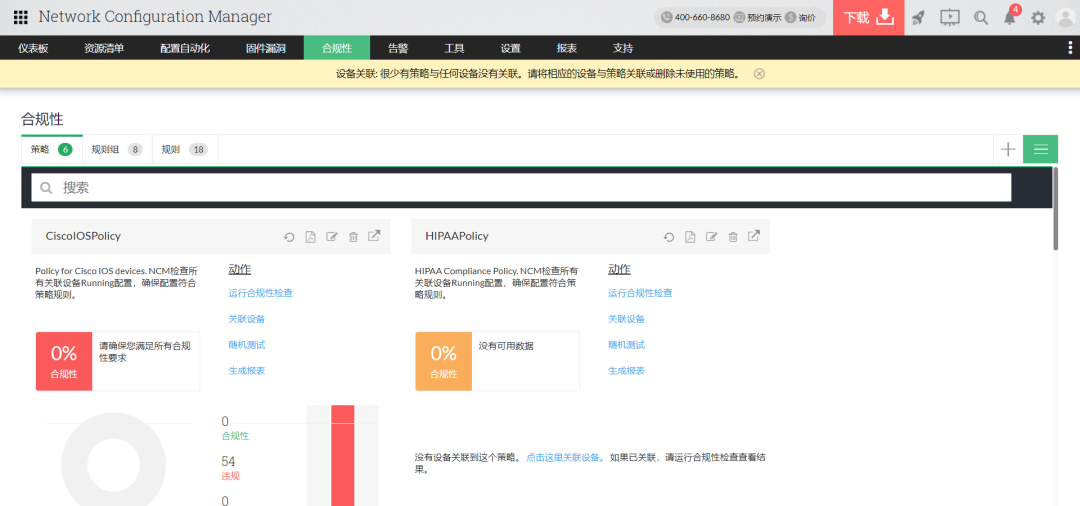The image size is (1080, 506).
Task: Open HIPAAPolicy in external view
Action: [754, 235]
